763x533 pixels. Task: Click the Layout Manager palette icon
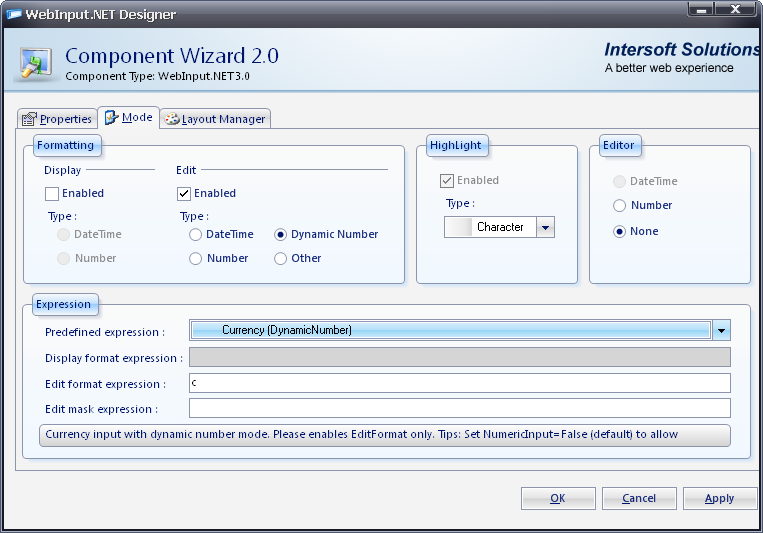[x=171, y=119]
